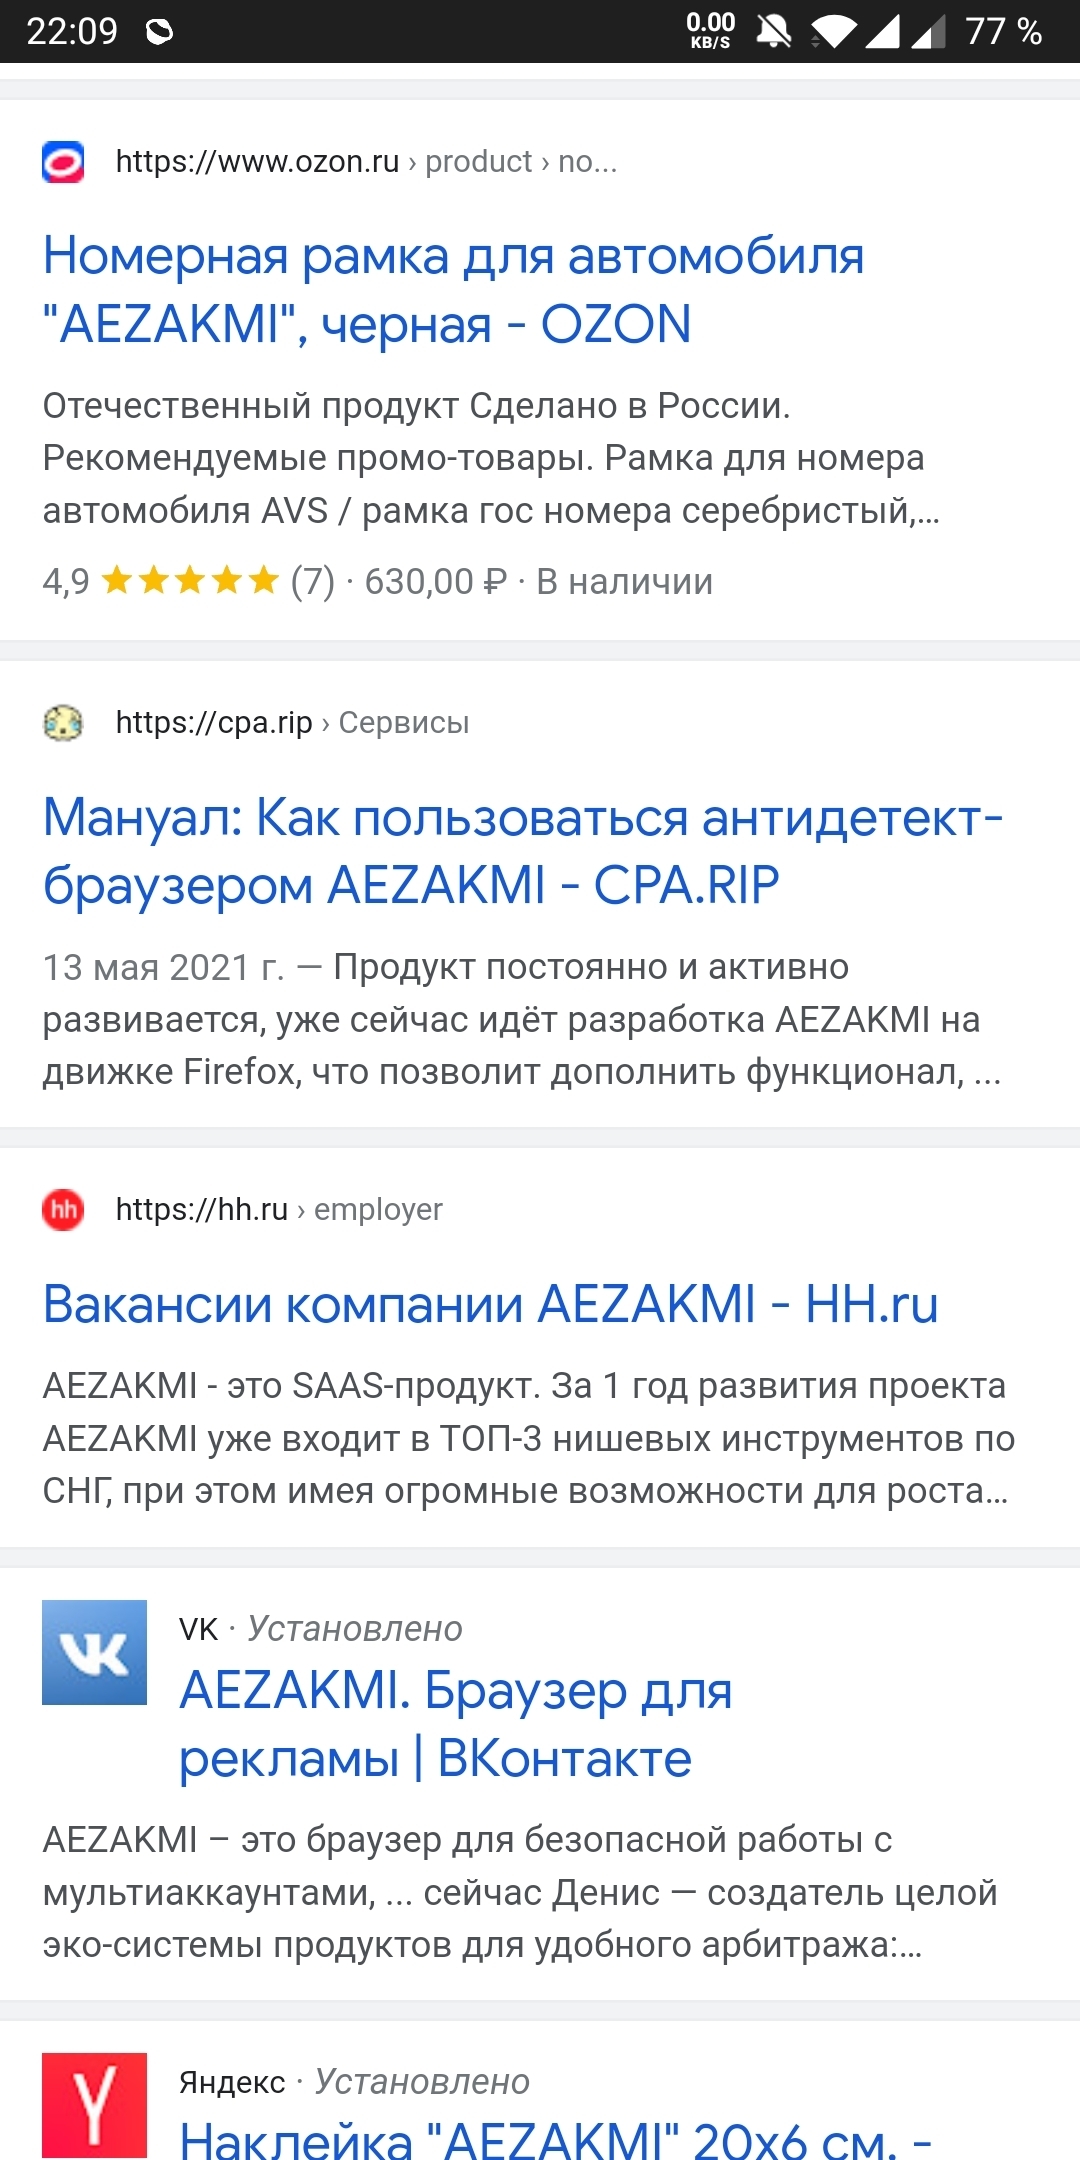Open the VK app icon thumbnail
Image resolution: width=1080 pixels, height=2160 pixels.
click(94, 1652)
